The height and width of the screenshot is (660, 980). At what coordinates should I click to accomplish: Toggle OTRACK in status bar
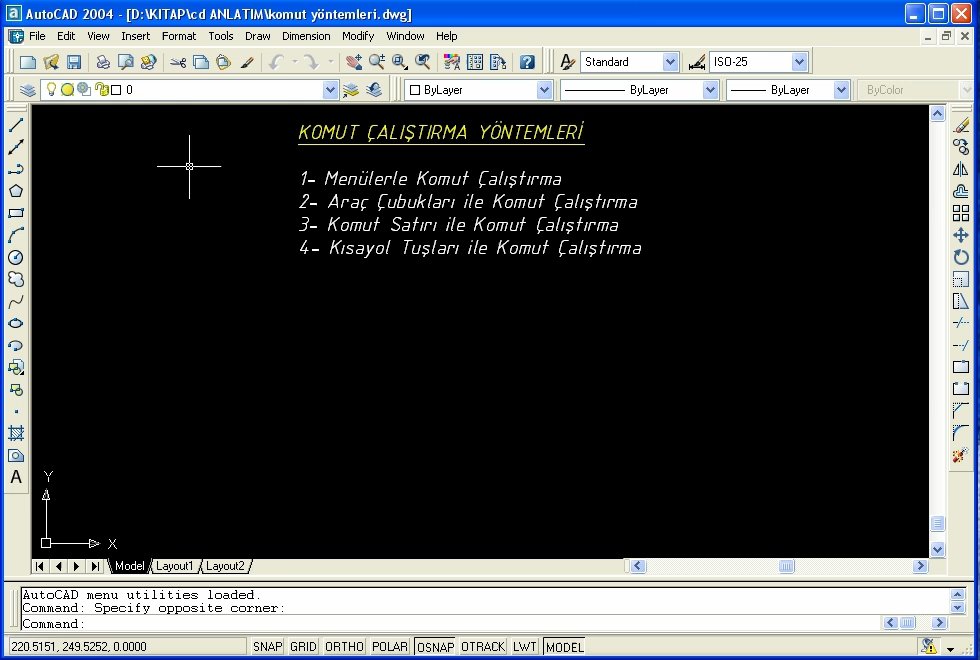click(483, 646)
